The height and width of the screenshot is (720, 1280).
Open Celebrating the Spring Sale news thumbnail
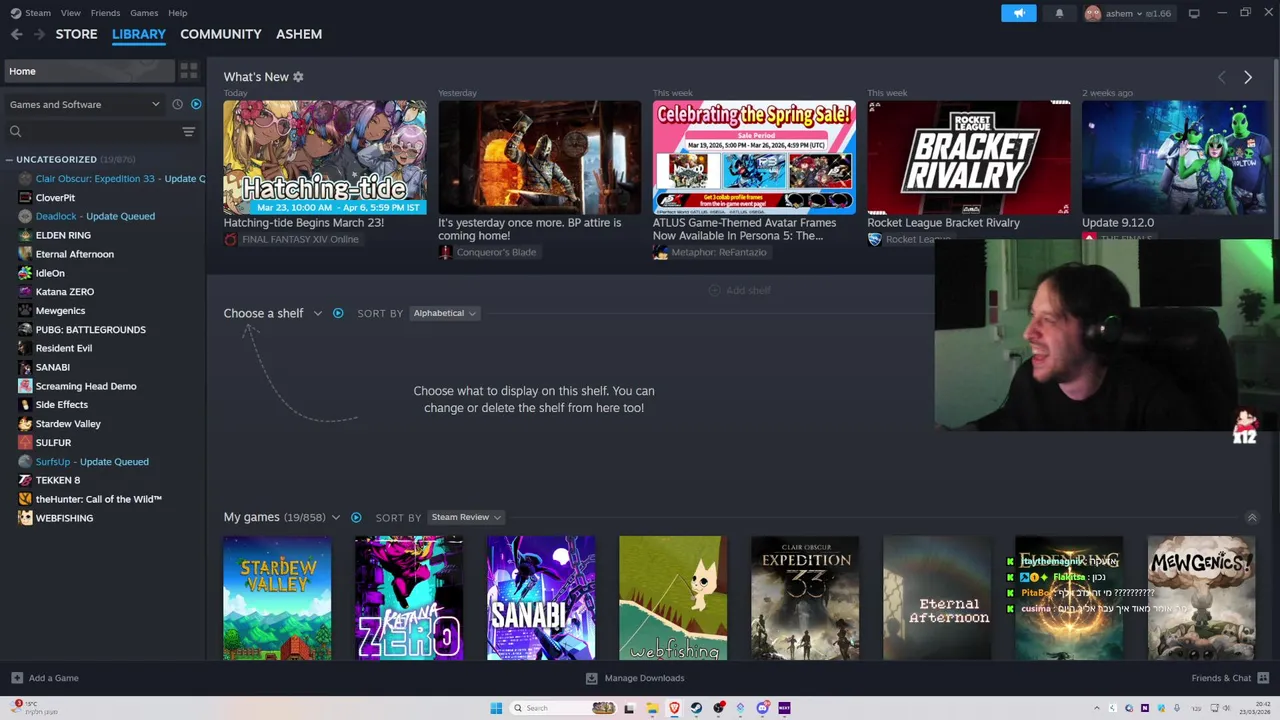click(754, 157)
